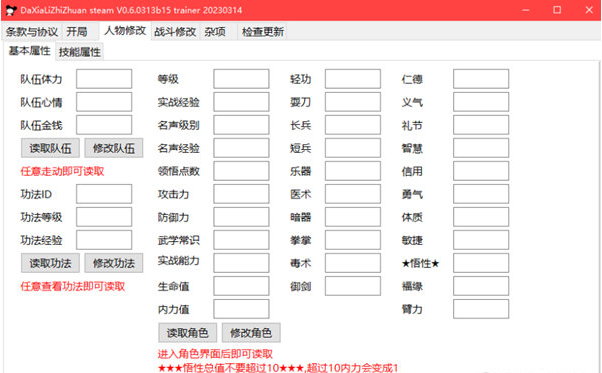The height and width of the screenshot is (373, 602).
Task: Select the 长兵 input box
Action: 353,125
